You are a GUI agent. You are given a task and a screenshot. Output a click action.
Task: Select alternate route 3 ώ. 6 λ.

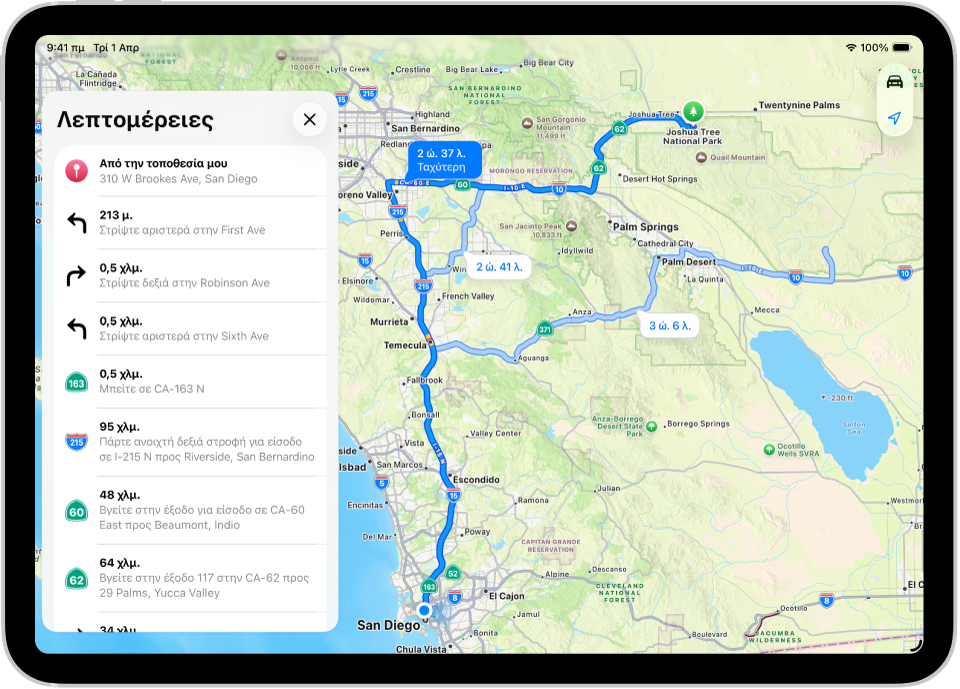(x=670, y=326)
